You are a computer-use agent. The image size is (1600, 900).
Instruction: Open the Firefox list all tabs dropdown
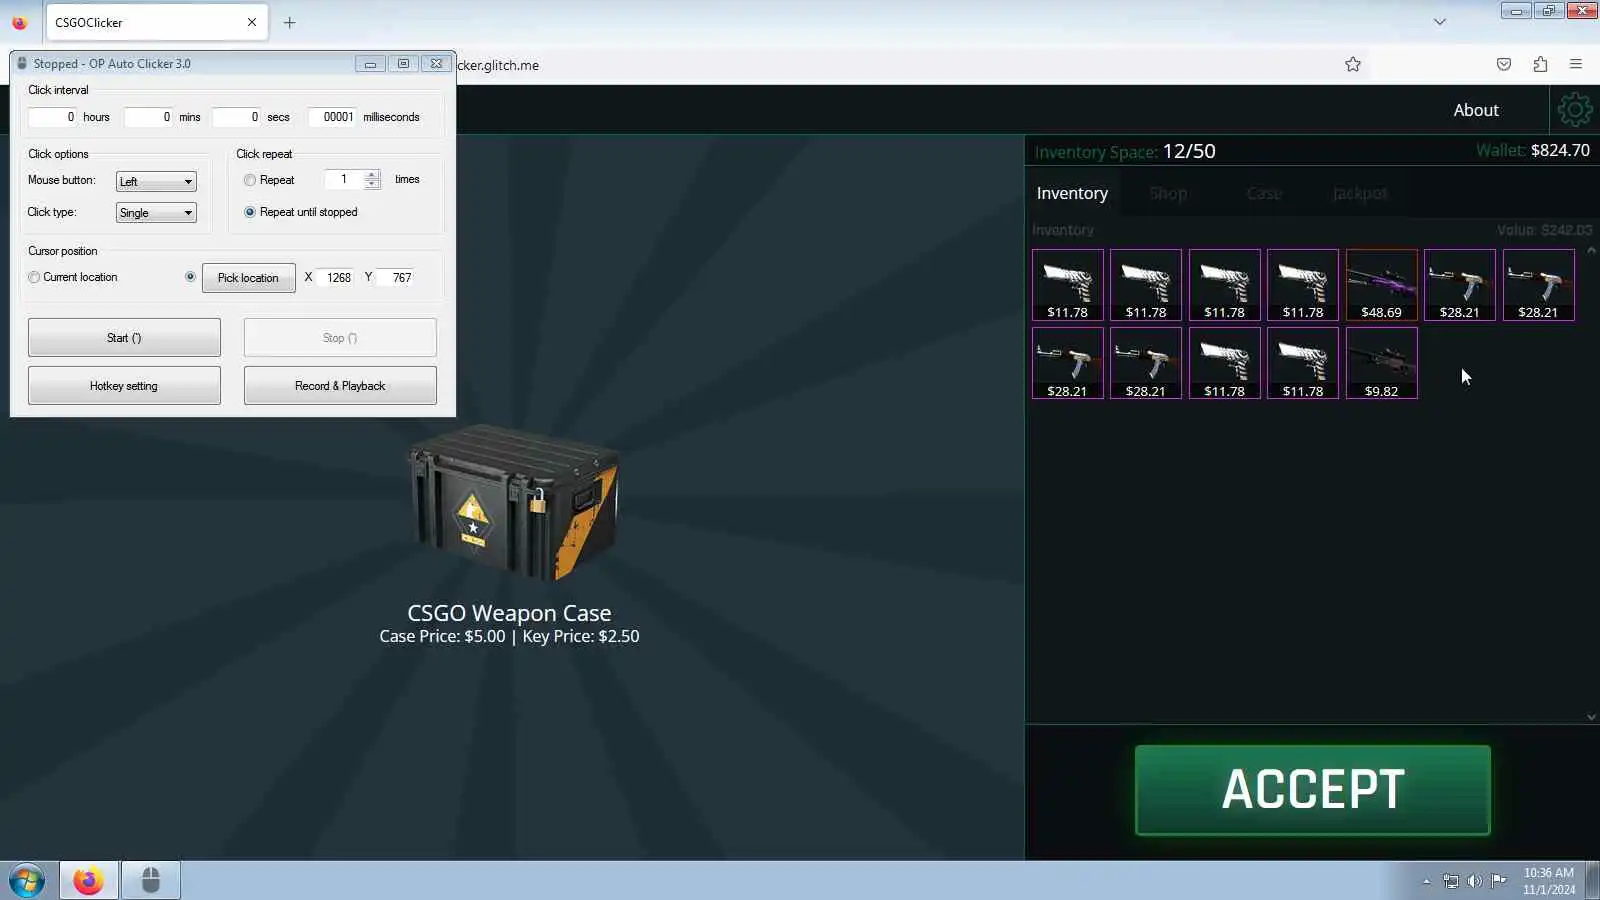(x=1440, y=22)
